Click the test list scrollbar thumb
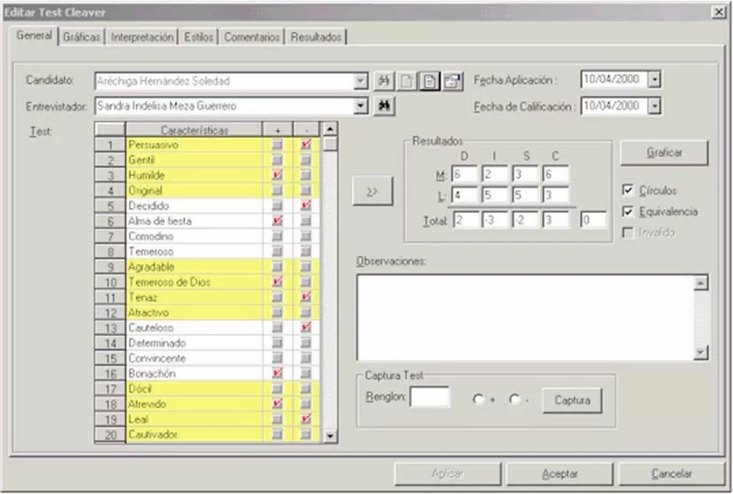This screenshot has width=733, height=494. [330, 143]
